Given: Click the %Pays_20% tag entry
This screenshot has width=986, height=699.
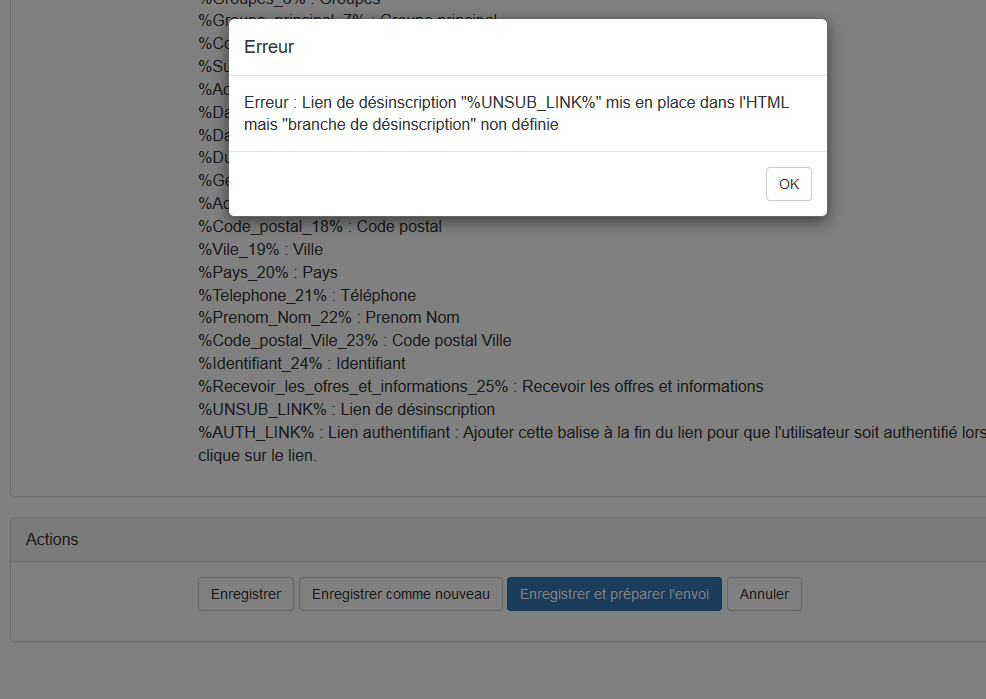Looking at the screenshot, I should pos(267,272).
